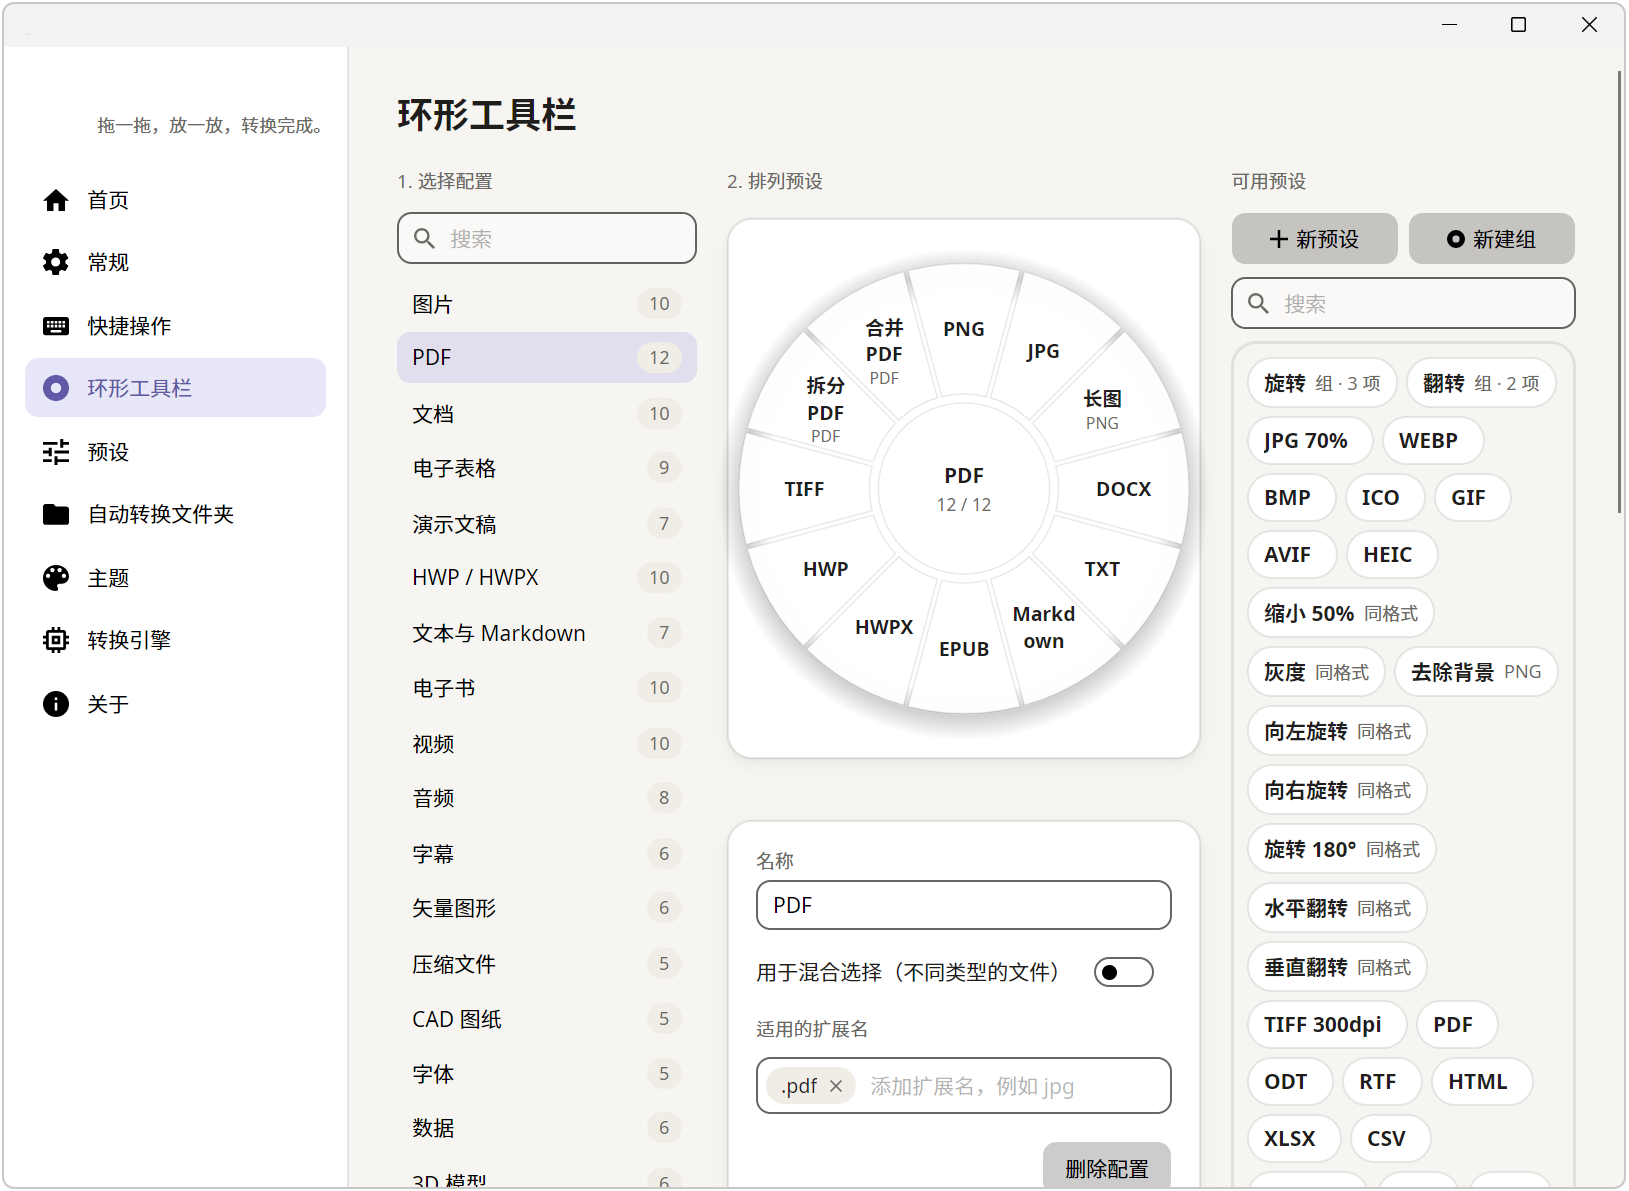Click the TIFF ring segment
The height and width of the screenshot is (1191, 1629).
[x=804, y=489]
